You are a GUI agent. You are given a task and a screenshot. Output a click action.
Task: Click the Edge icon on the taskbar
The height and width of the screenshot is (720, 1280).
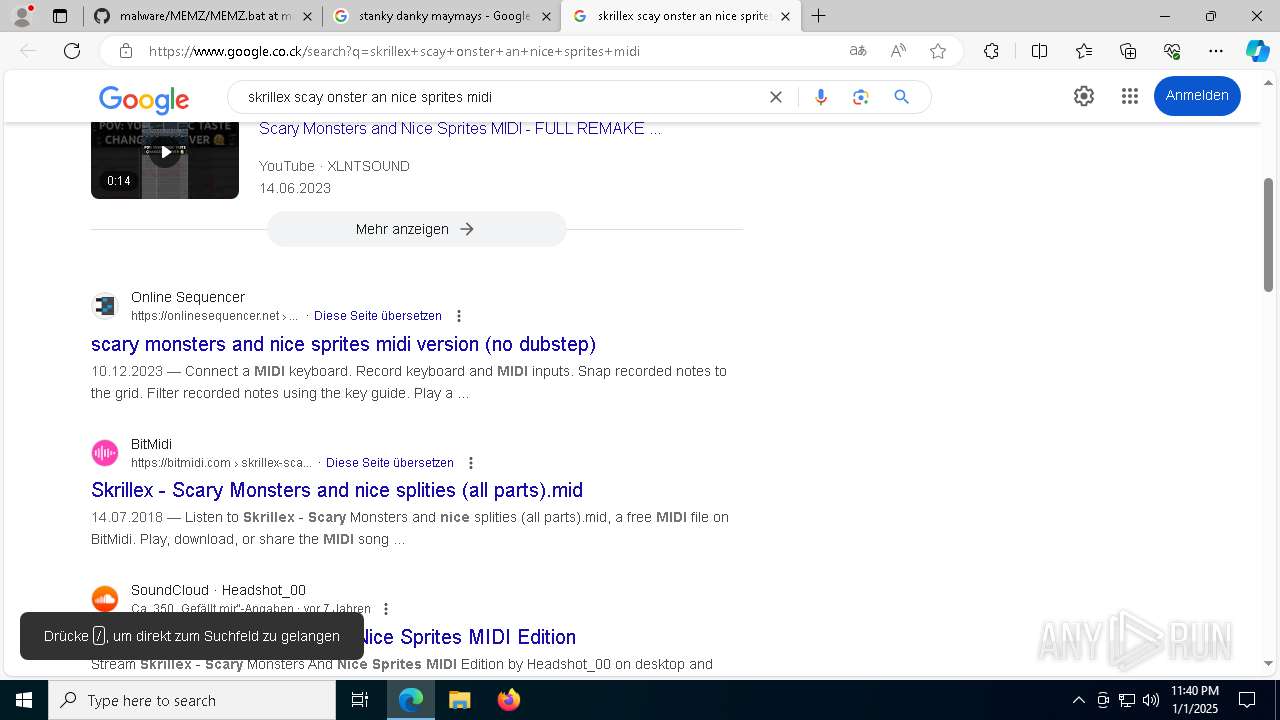pos(411,700)
